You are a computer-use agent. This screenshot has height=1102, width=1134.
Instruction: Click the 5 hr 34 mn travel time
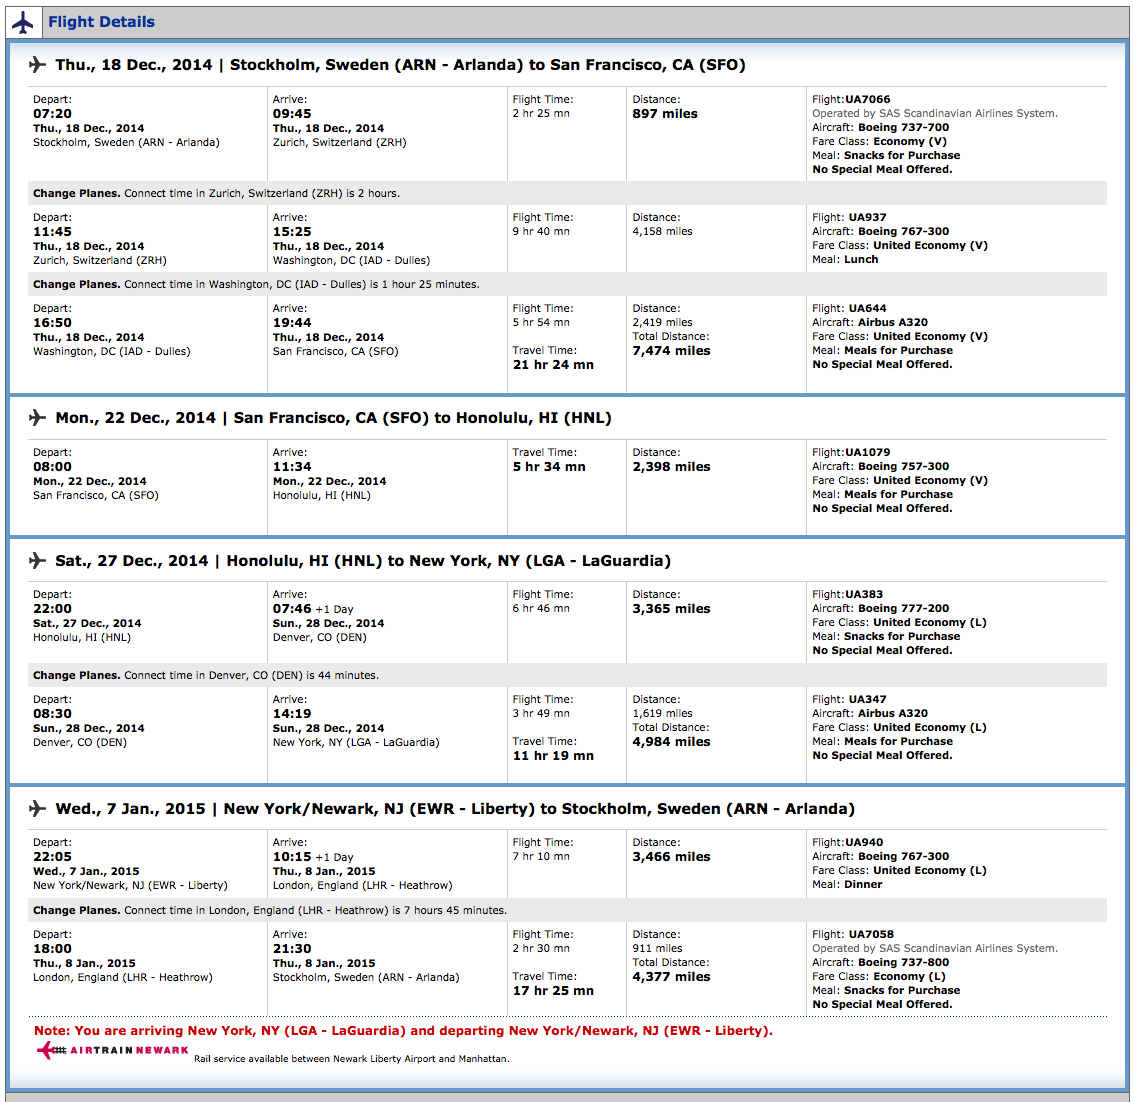click(x=549, y=466)
